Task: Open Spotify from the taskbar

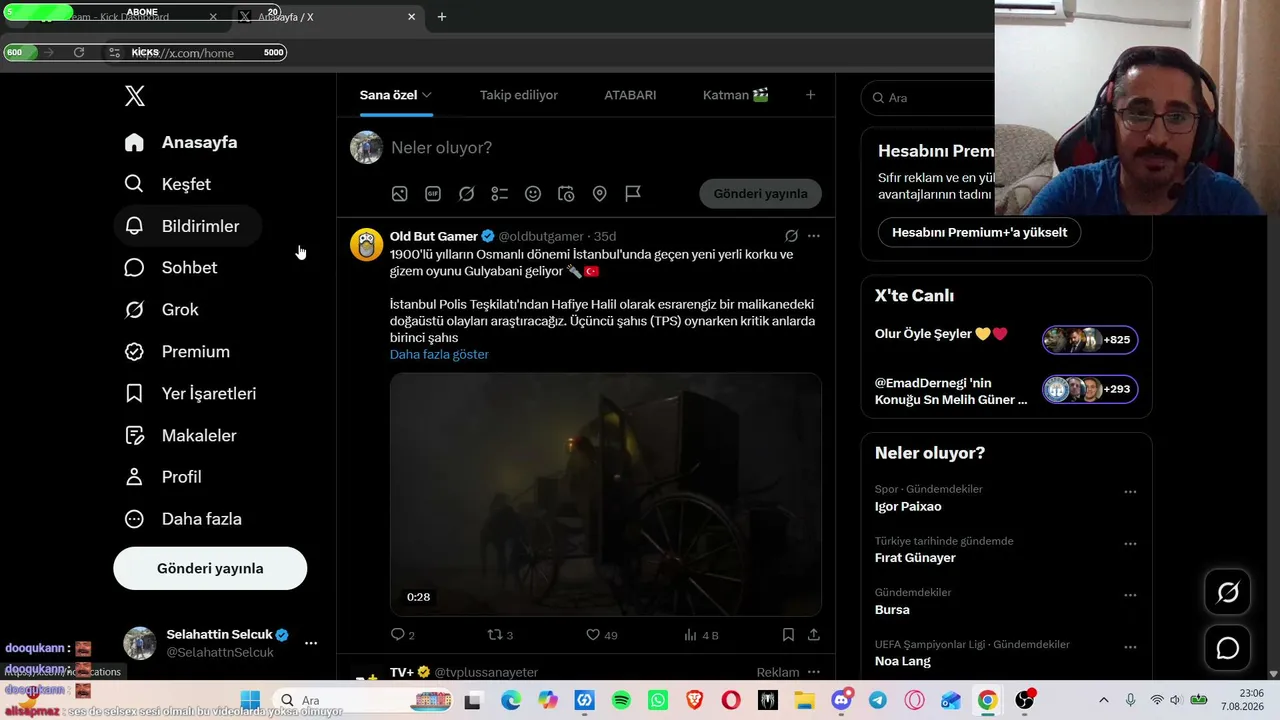Action: [620, 701]
